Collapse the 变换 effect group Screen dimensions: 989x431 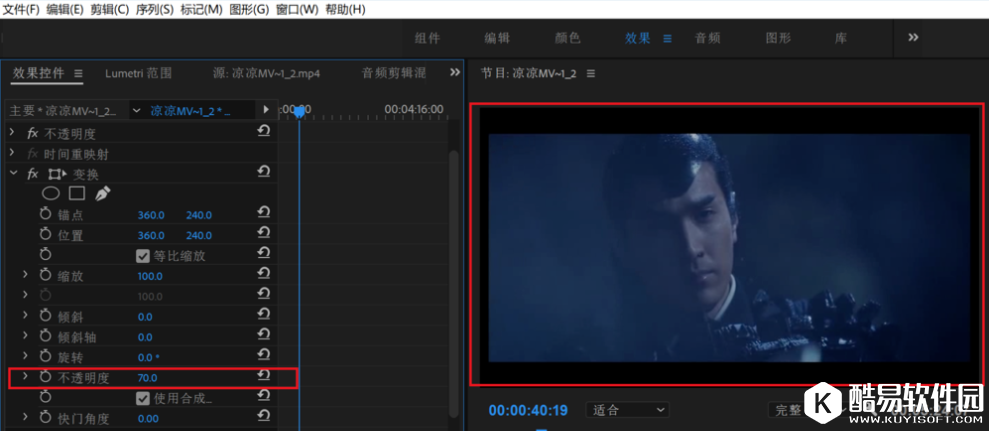point(12,173)
